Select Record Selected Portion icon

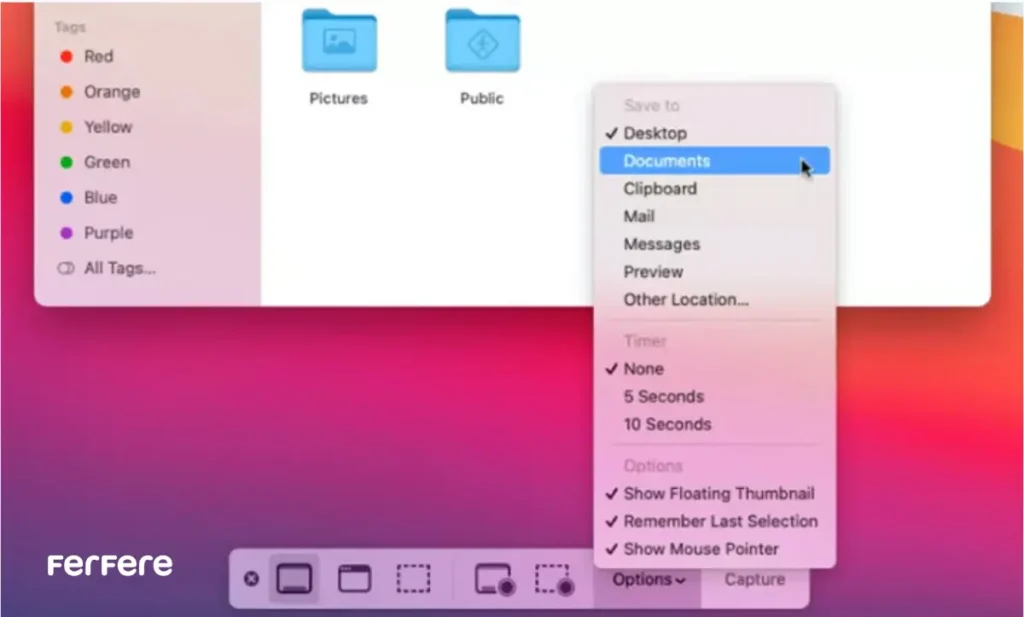[553, 580]
